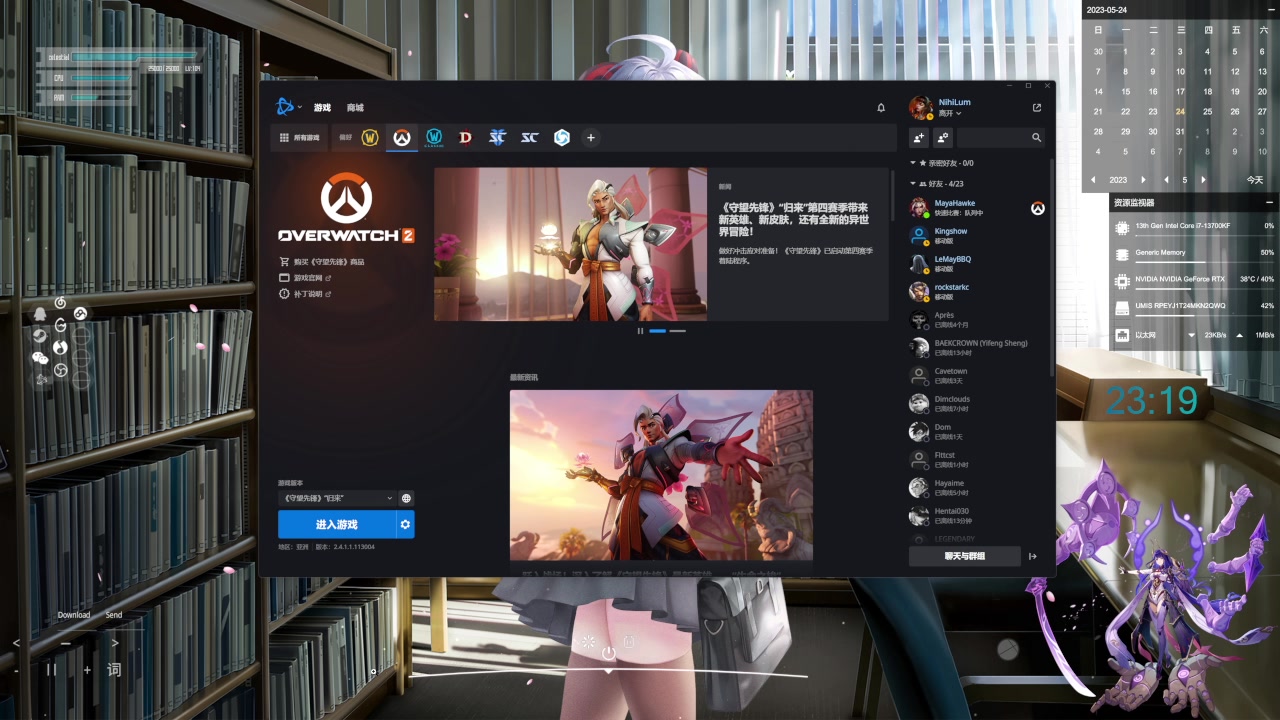Go to previous year in calendar
Image resolution: width=1280 pixels, height=720 pixels.
click(1093, 180)
